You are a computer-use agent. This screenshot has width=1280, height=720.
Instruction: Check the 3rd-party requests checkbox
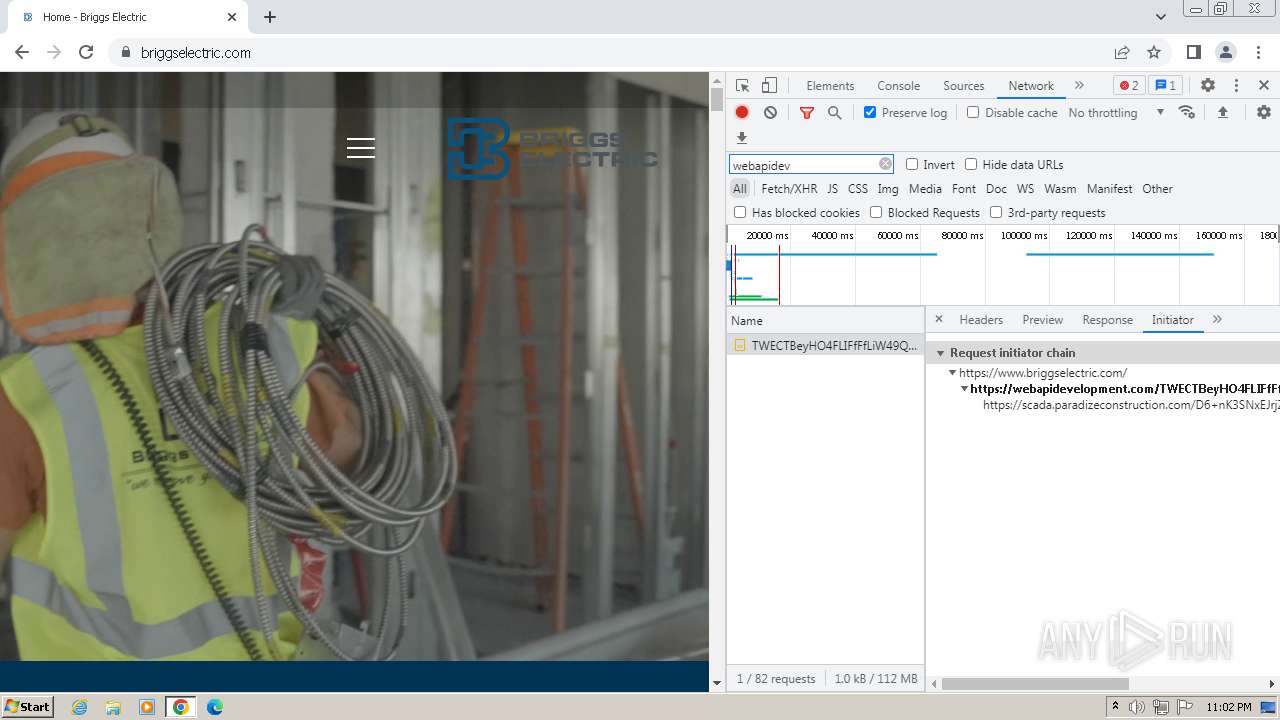(996, 212)
